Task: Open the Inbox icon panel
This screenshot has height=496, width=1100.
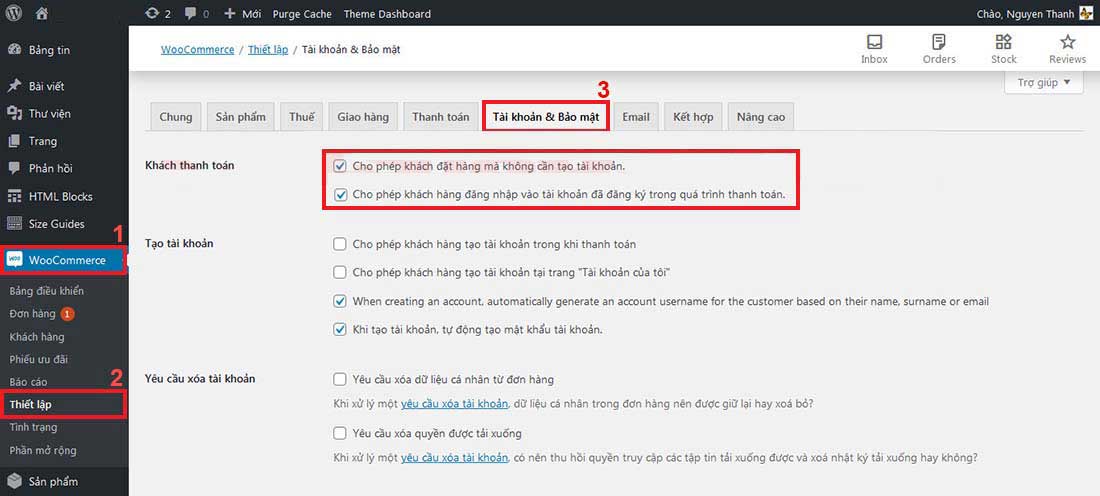Action: pos(874,41)
